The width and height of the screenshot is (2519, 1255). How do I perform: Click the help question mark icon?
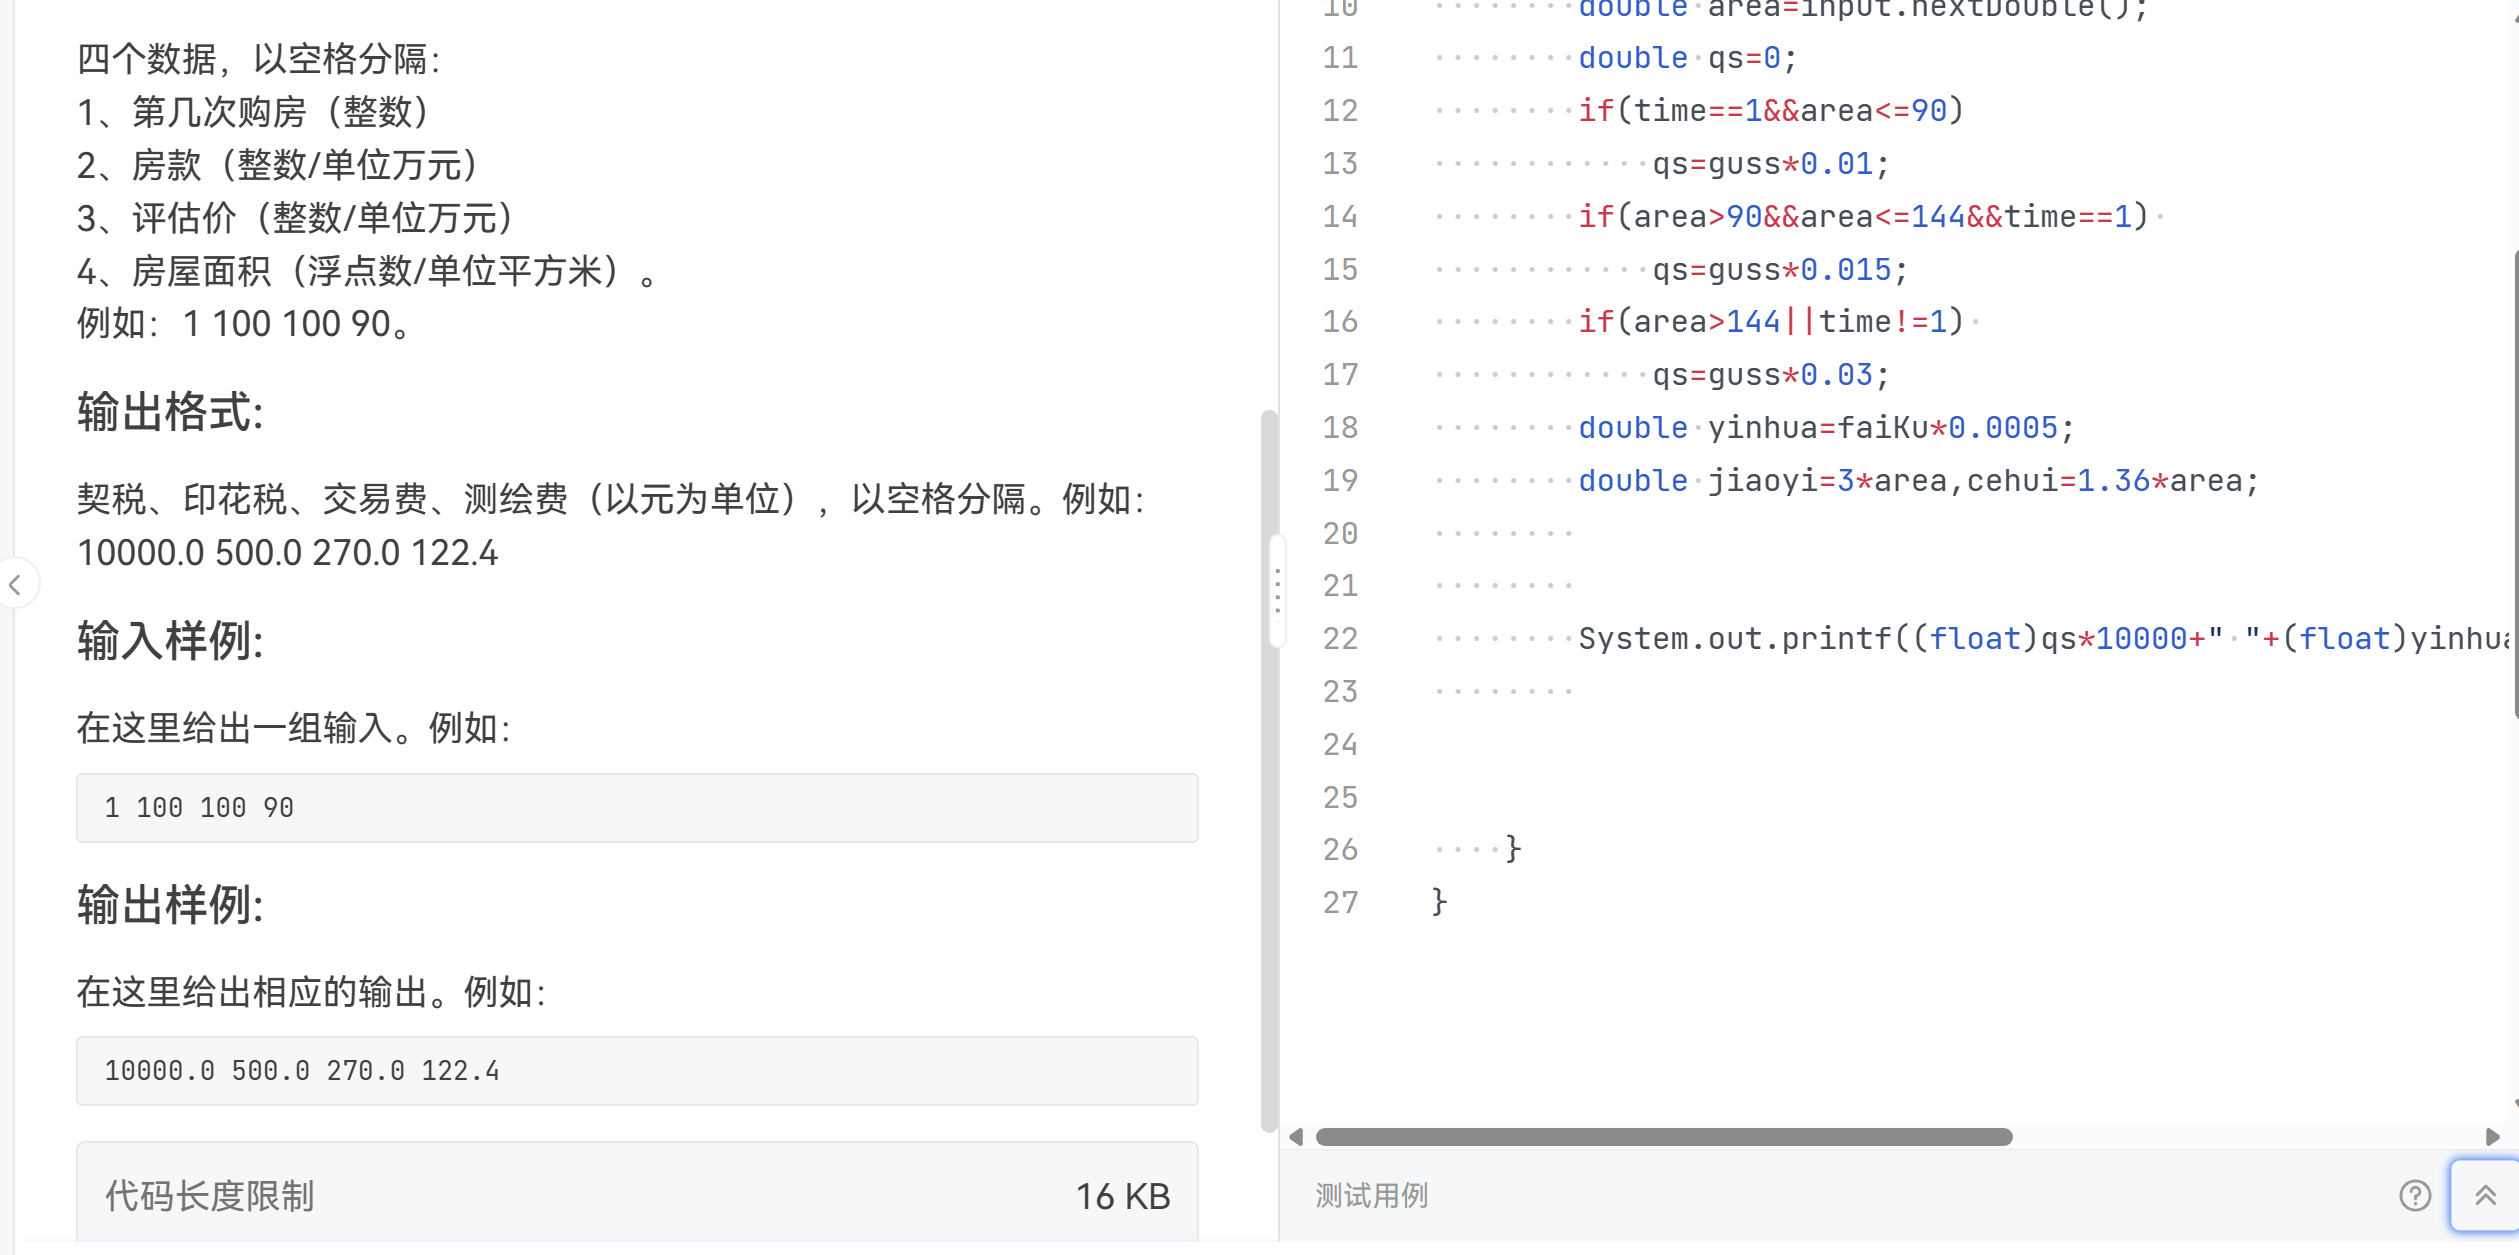coord(2414,1195)
